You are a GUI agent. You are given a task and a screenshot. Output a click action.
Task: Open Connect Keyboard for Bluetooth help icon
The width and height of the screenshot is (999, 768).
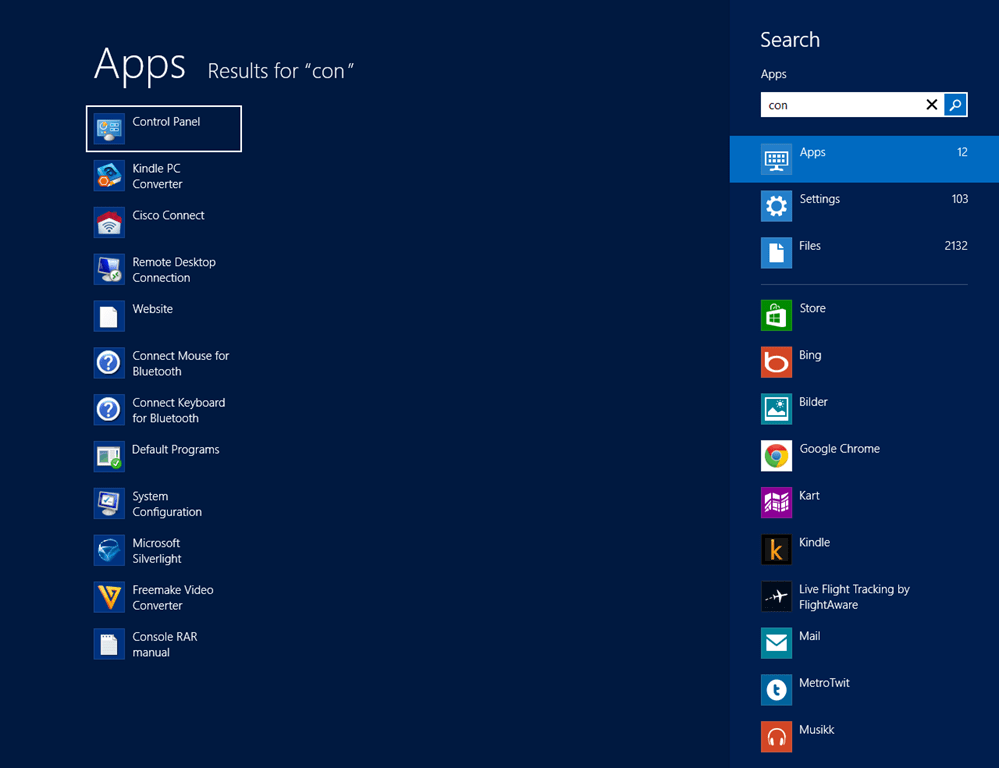(109, 410)
